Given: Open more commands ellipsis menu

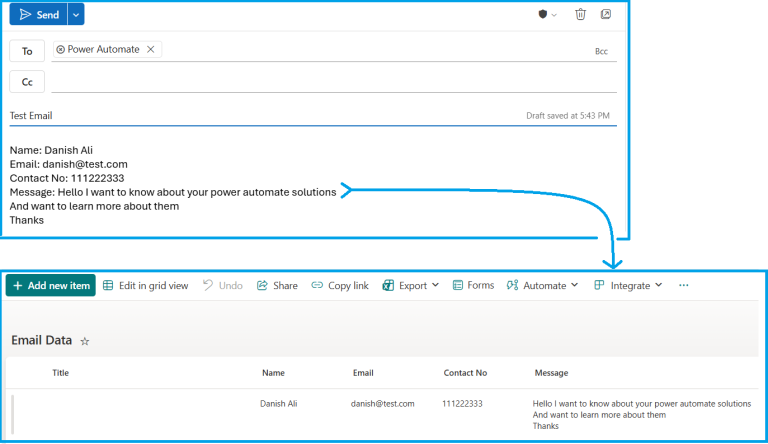Looking at the screenshot, I should [x=684, y=285].
